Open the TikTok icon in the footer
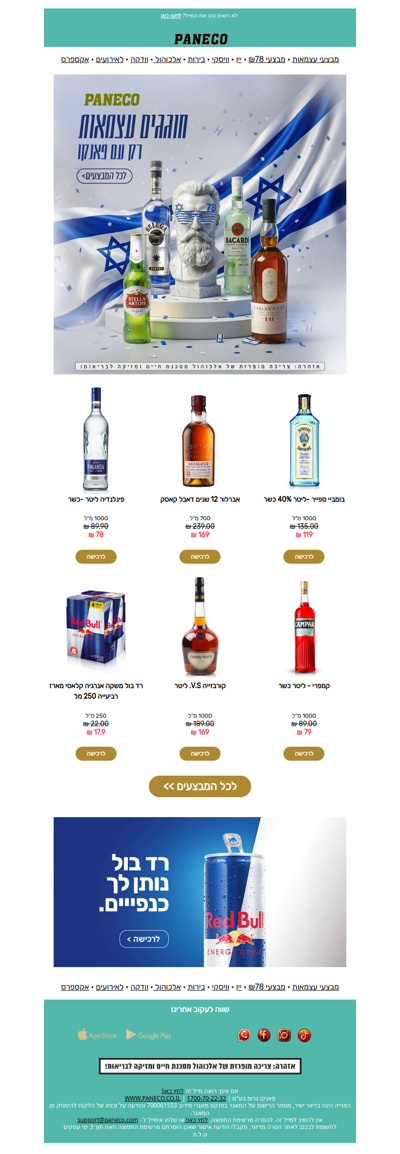 (304, 1035)
